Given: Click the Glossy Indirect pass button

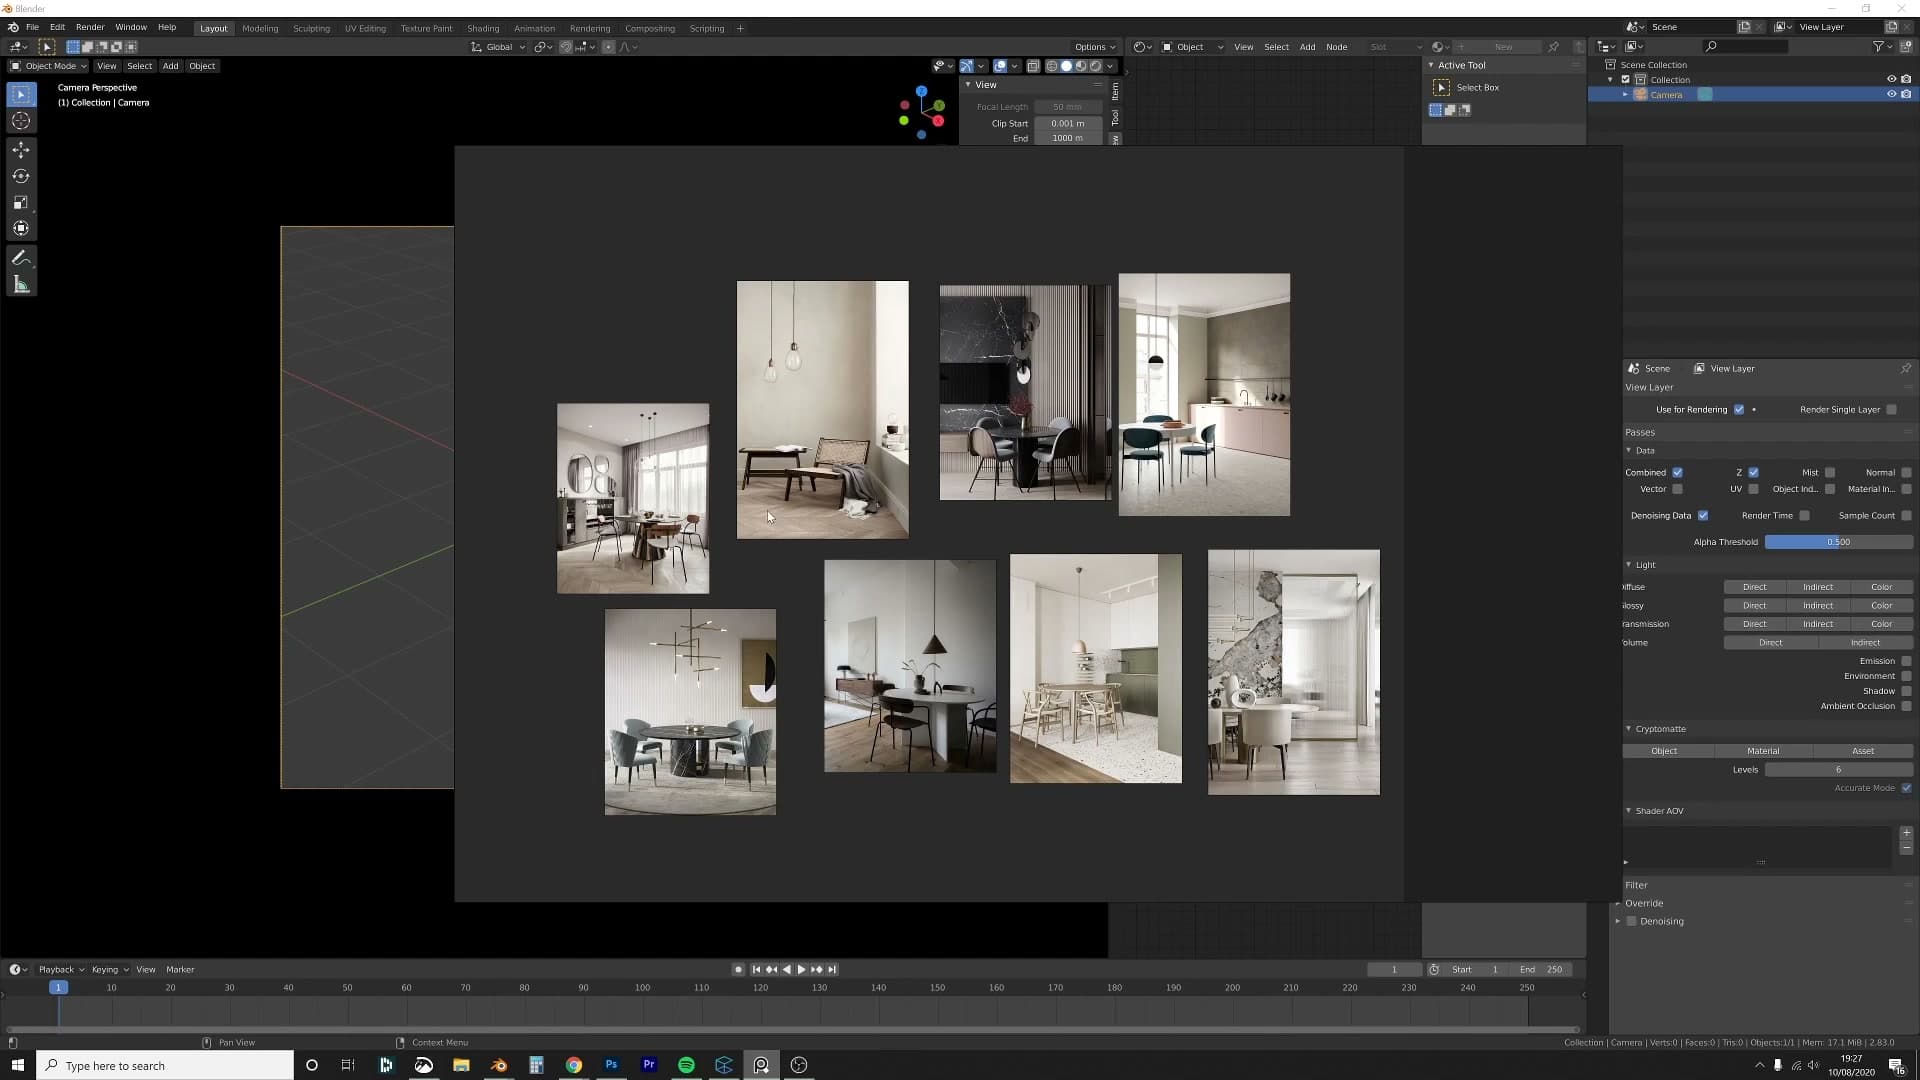Looking at the screenshot, I should tap(1817, 606).
